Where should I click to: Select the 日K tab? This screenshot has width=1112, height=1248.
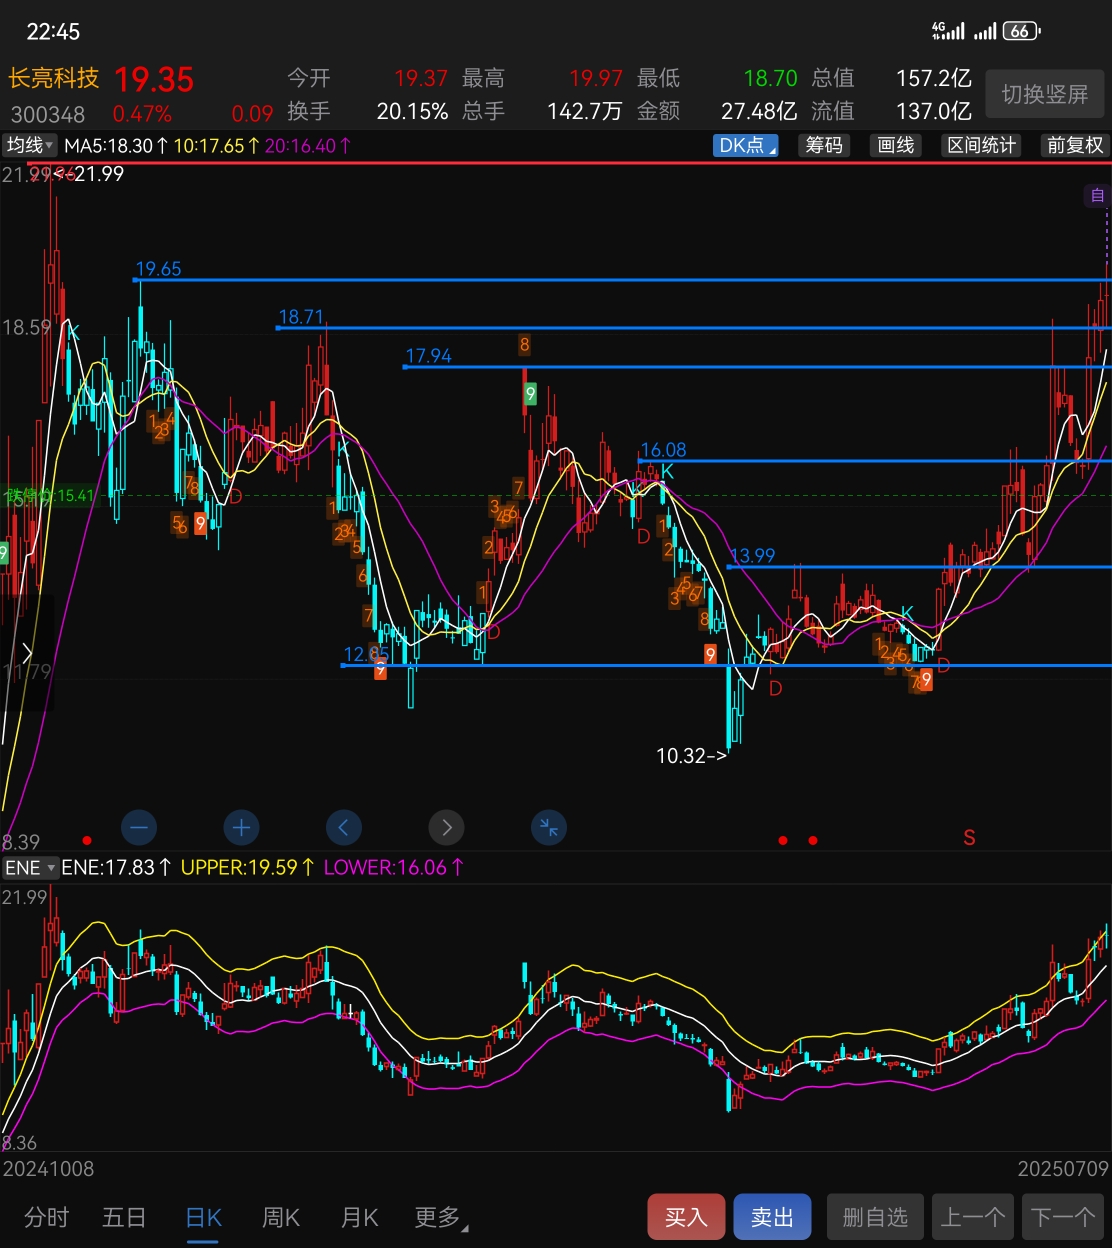tap(203, 1217)
